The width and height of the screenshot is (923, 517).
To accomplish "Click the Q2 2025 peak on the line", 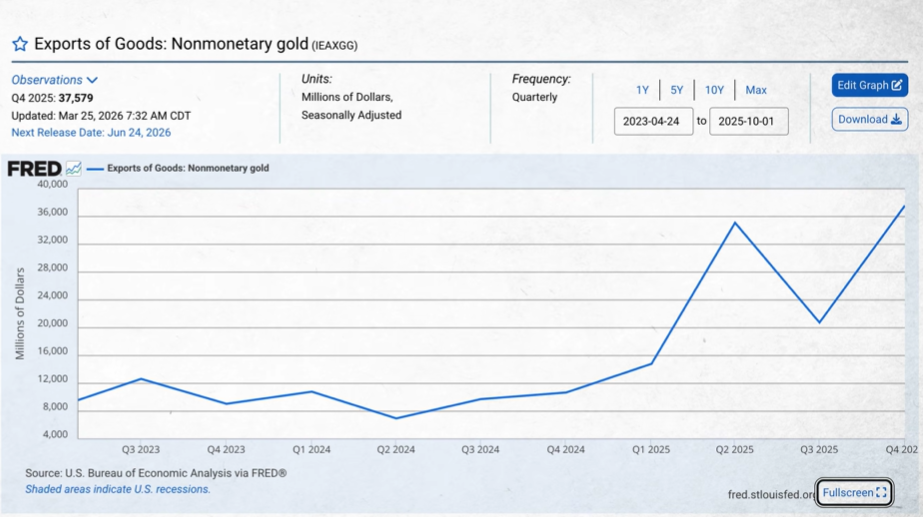I will tap(735, 222).
